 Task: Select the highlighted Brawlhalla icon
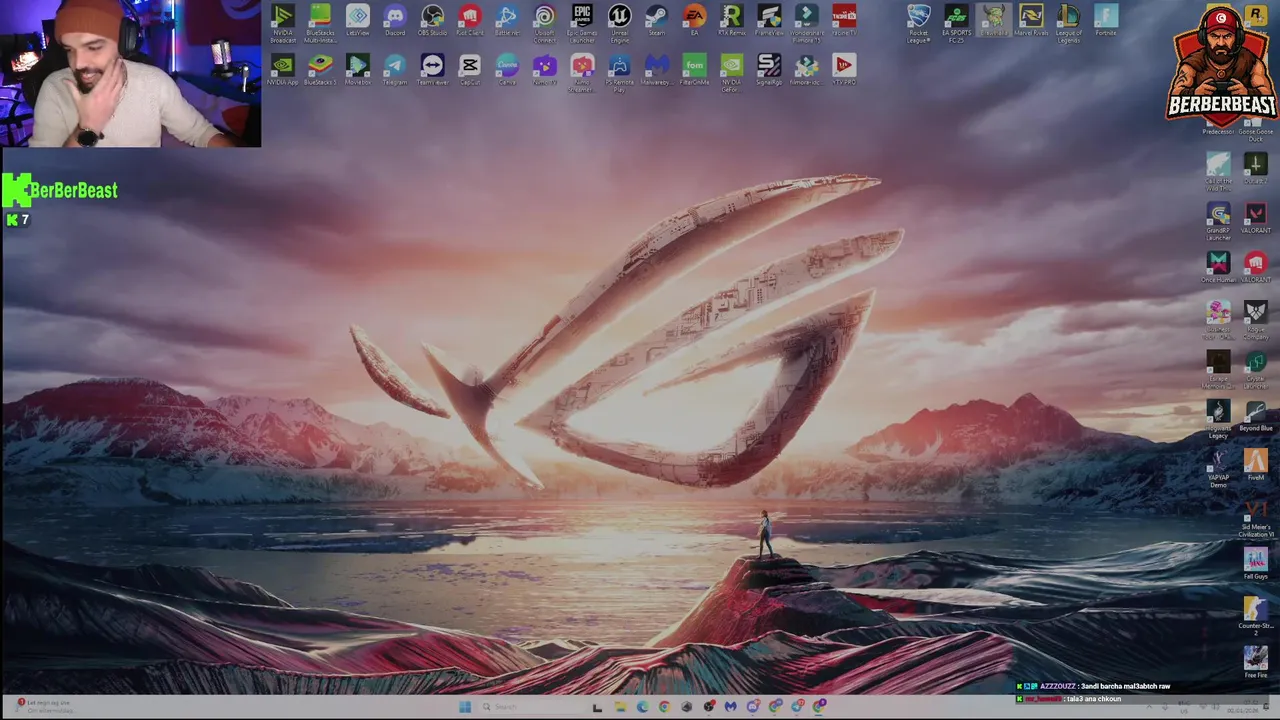click(x=994, y=20)
